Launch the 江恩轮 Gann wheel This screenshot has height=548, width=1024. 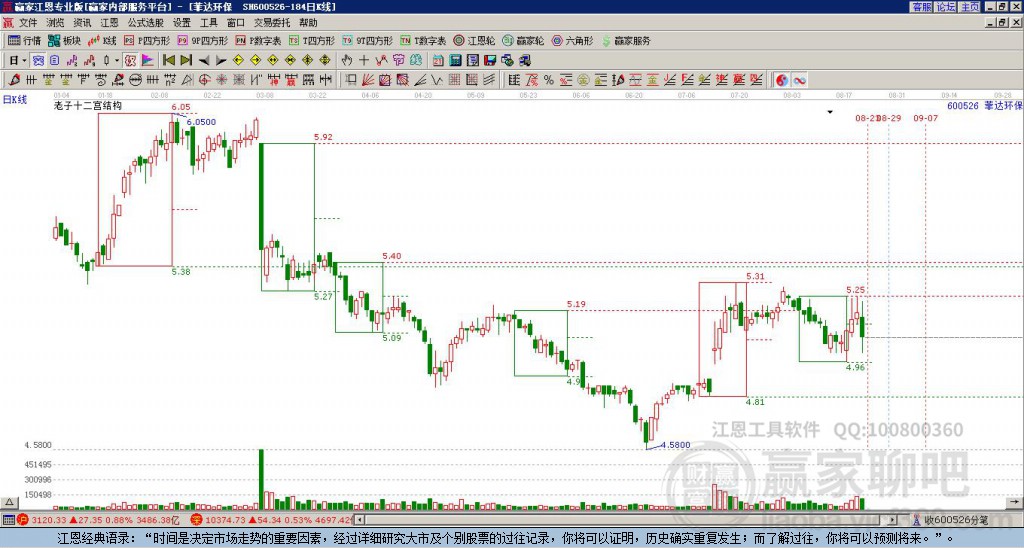pyautogui.click(x=474, y=40)
